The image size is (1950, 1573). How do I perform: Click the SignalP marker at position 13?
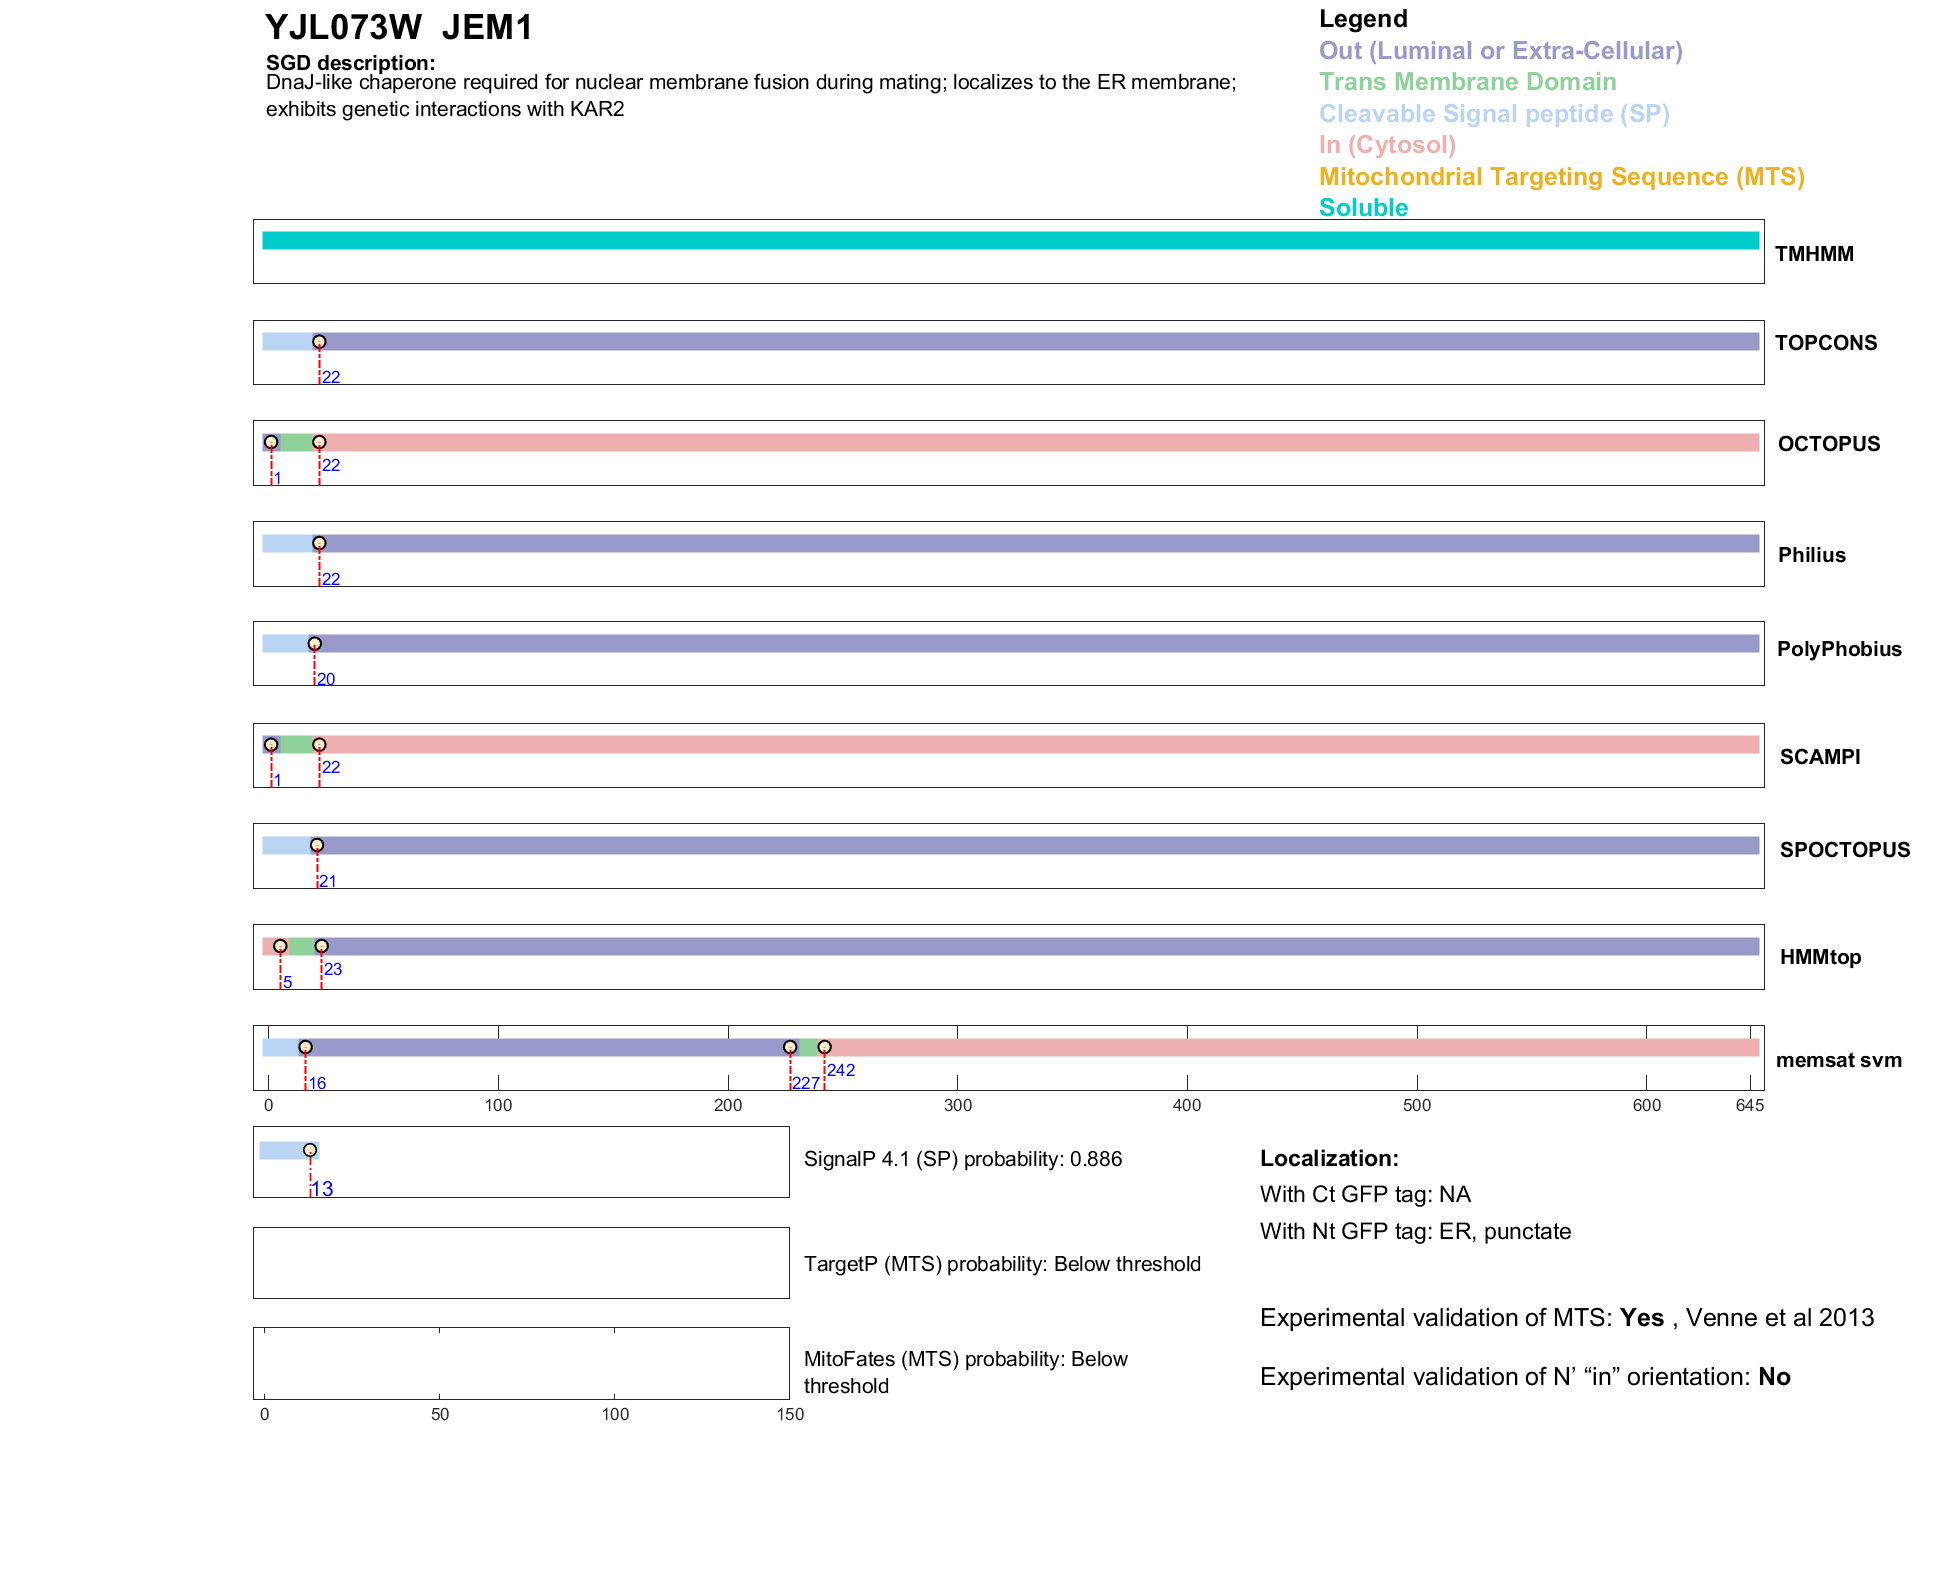click(x=310, y=1150)
